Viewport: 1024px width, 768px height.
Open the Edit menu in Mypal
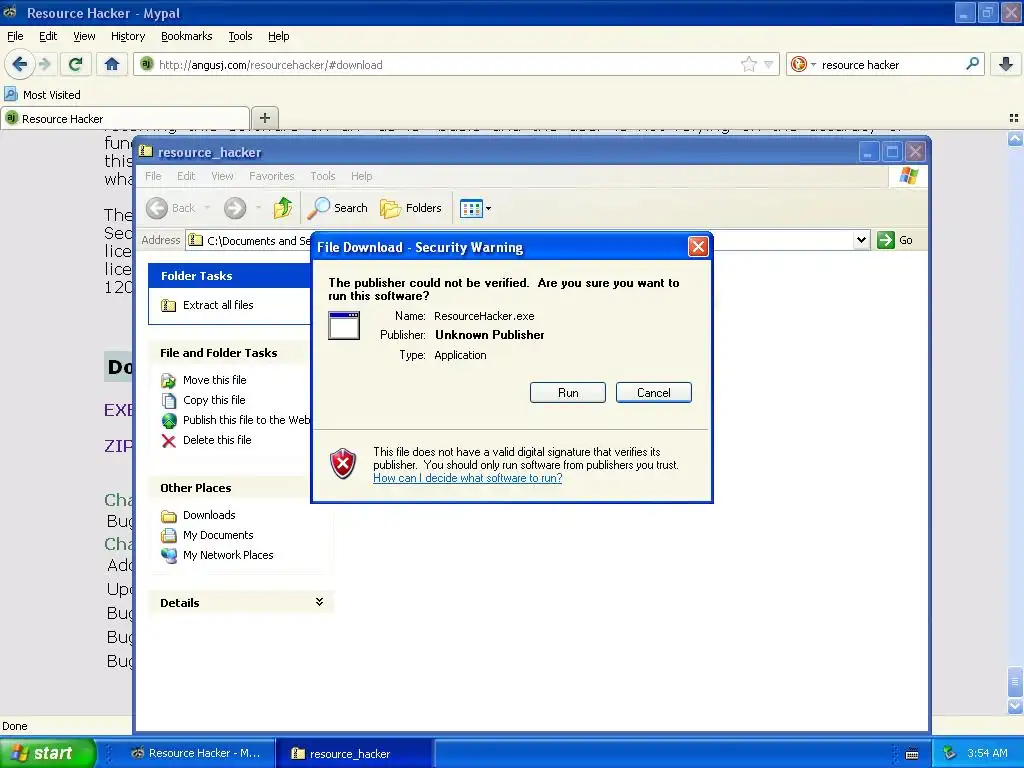click(48, 36)
